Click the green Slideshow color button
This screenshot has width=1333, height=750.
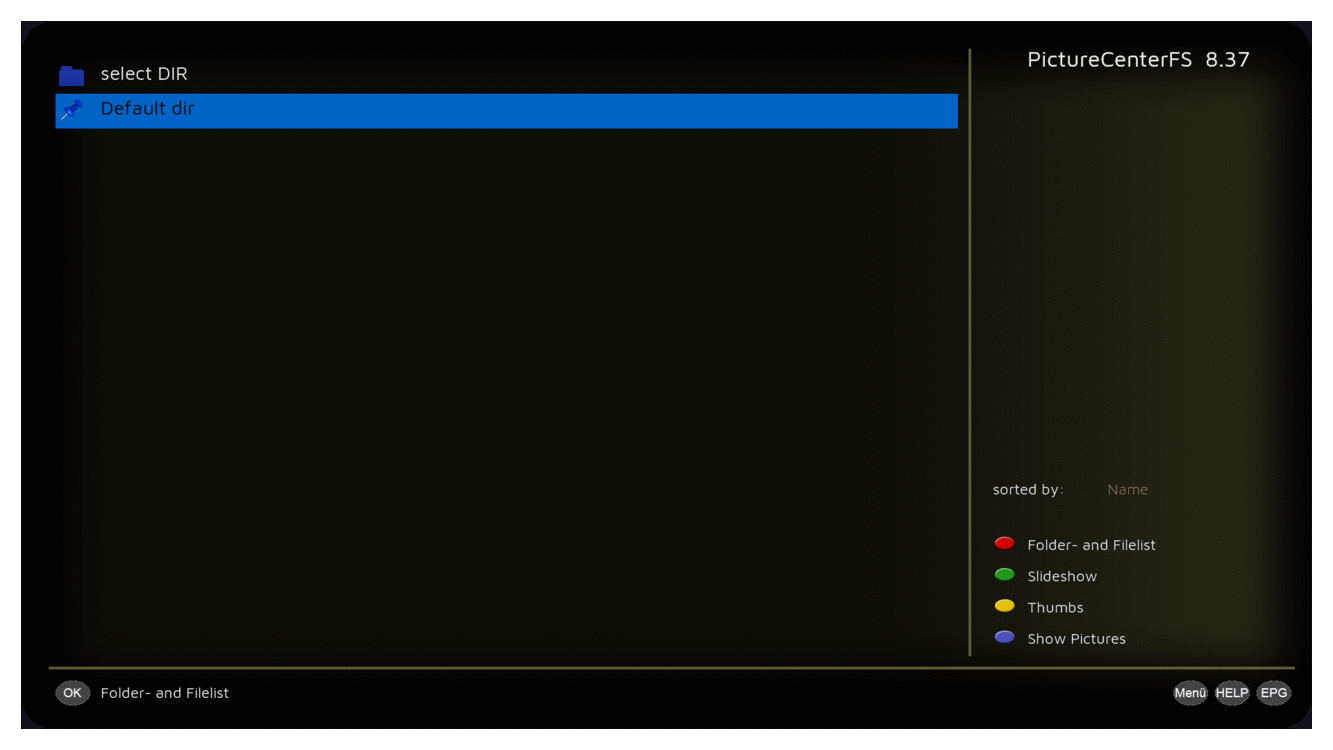pos(1004,575)
